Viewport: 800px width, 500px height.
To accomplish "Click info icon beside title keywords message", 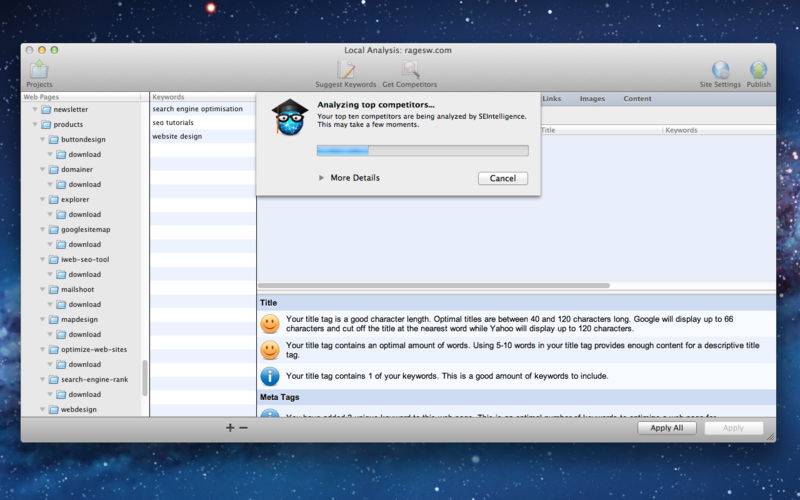I will 270,377.
